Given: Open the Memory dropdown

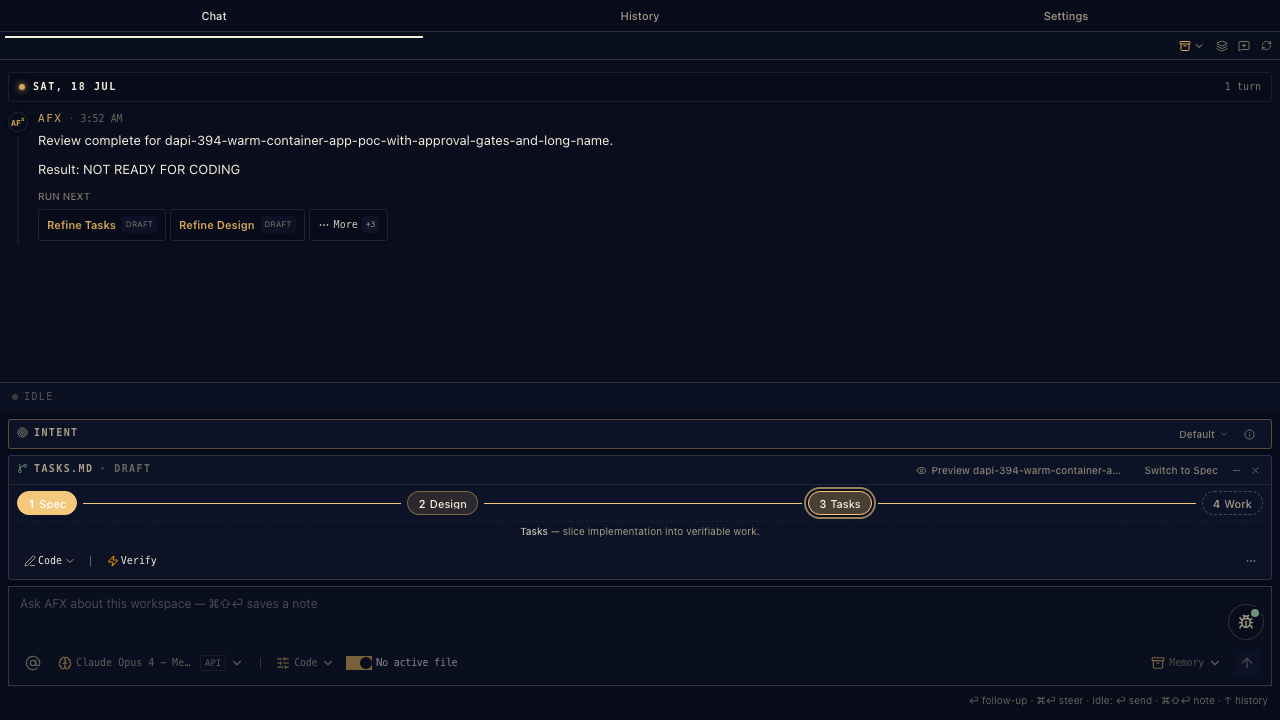Looking at the screenshot, I should coord(1186,662).
